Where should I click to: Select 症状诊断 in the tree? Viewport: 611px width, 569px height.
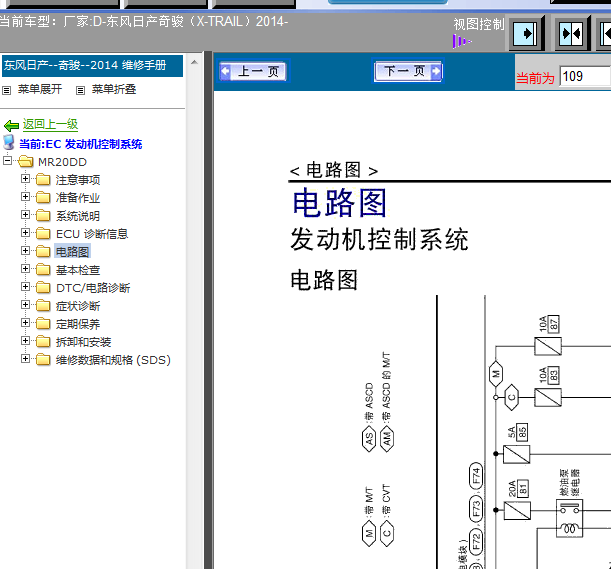(x=78, y=306)
